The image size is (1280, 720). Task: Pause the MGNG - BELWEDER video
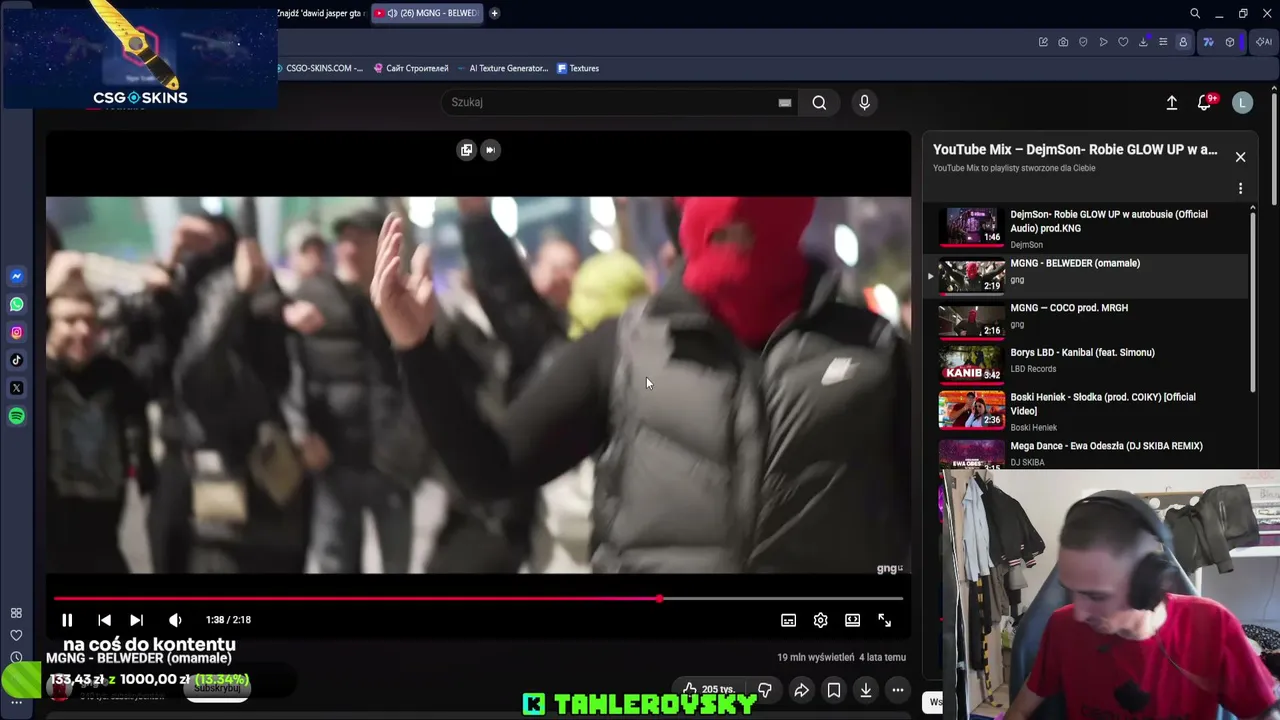point(67,620)
